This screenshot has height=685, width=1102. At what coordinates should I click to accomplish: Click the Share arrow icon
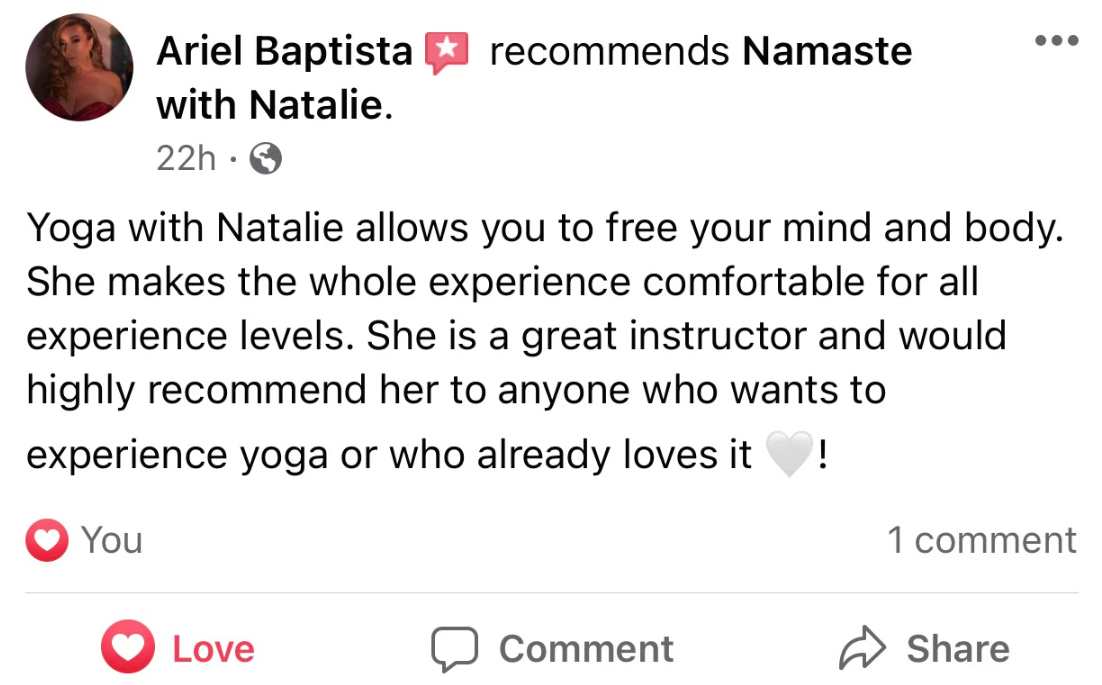861,649
